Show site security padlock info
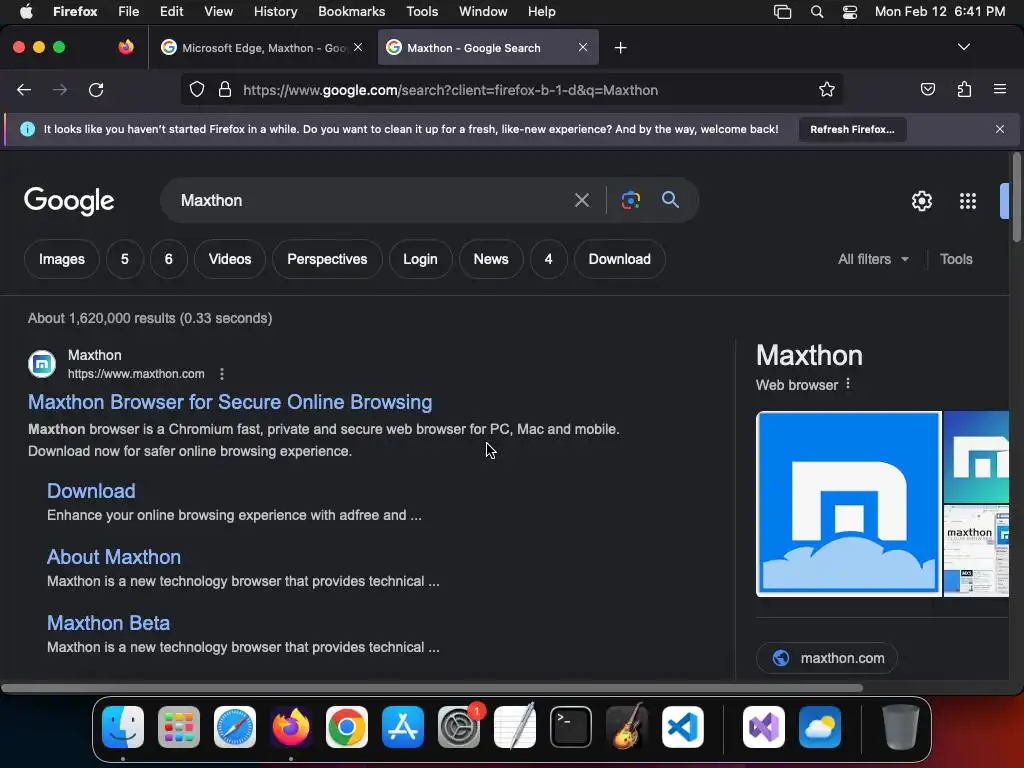Screen dimensions: 1024x768 (x=225, y=89)
